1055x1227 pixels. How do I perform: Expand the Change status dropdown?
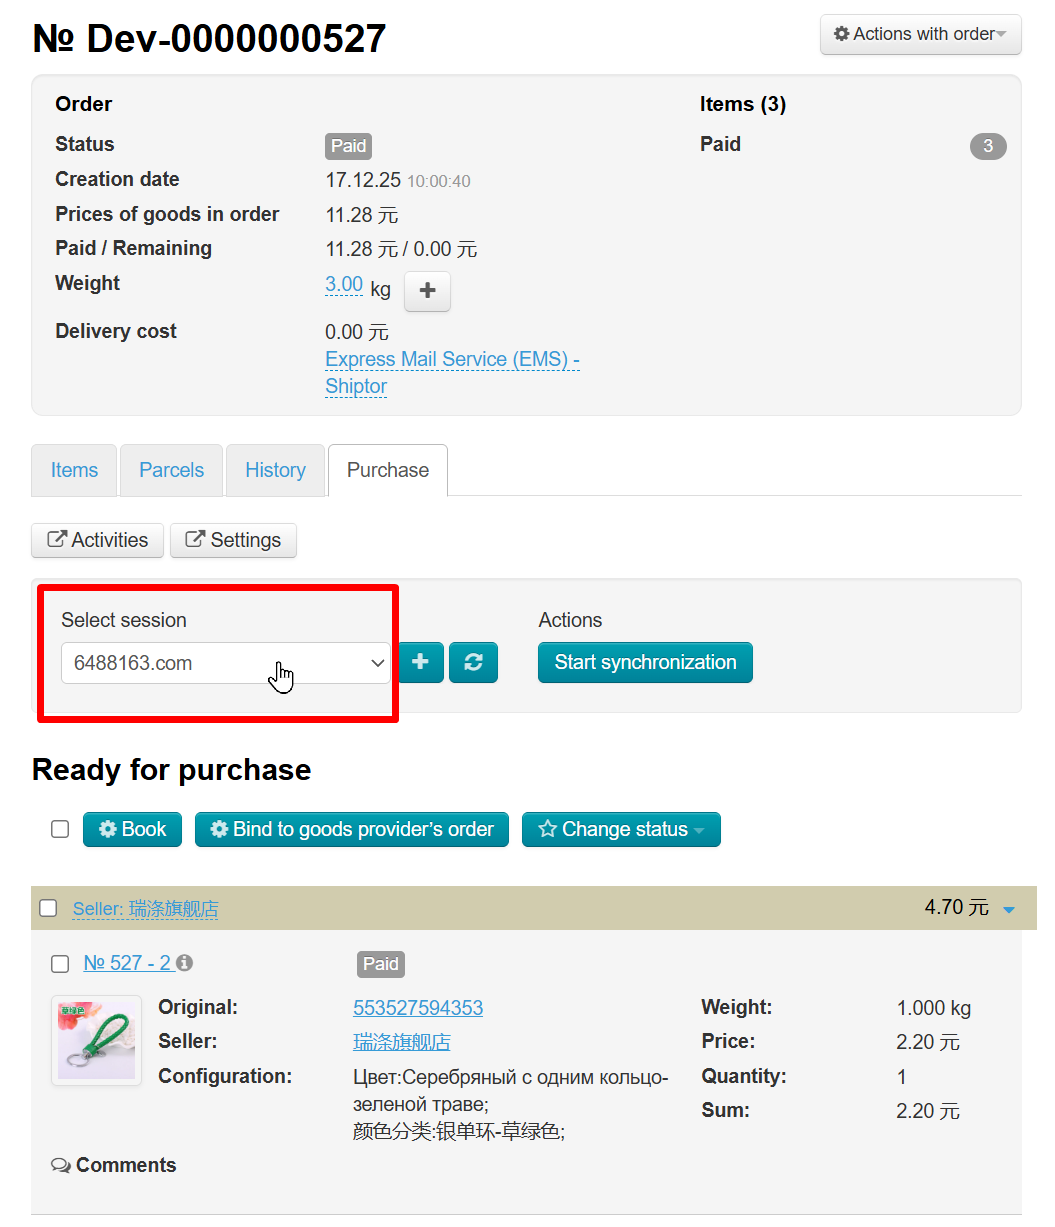tap(621, 830)
